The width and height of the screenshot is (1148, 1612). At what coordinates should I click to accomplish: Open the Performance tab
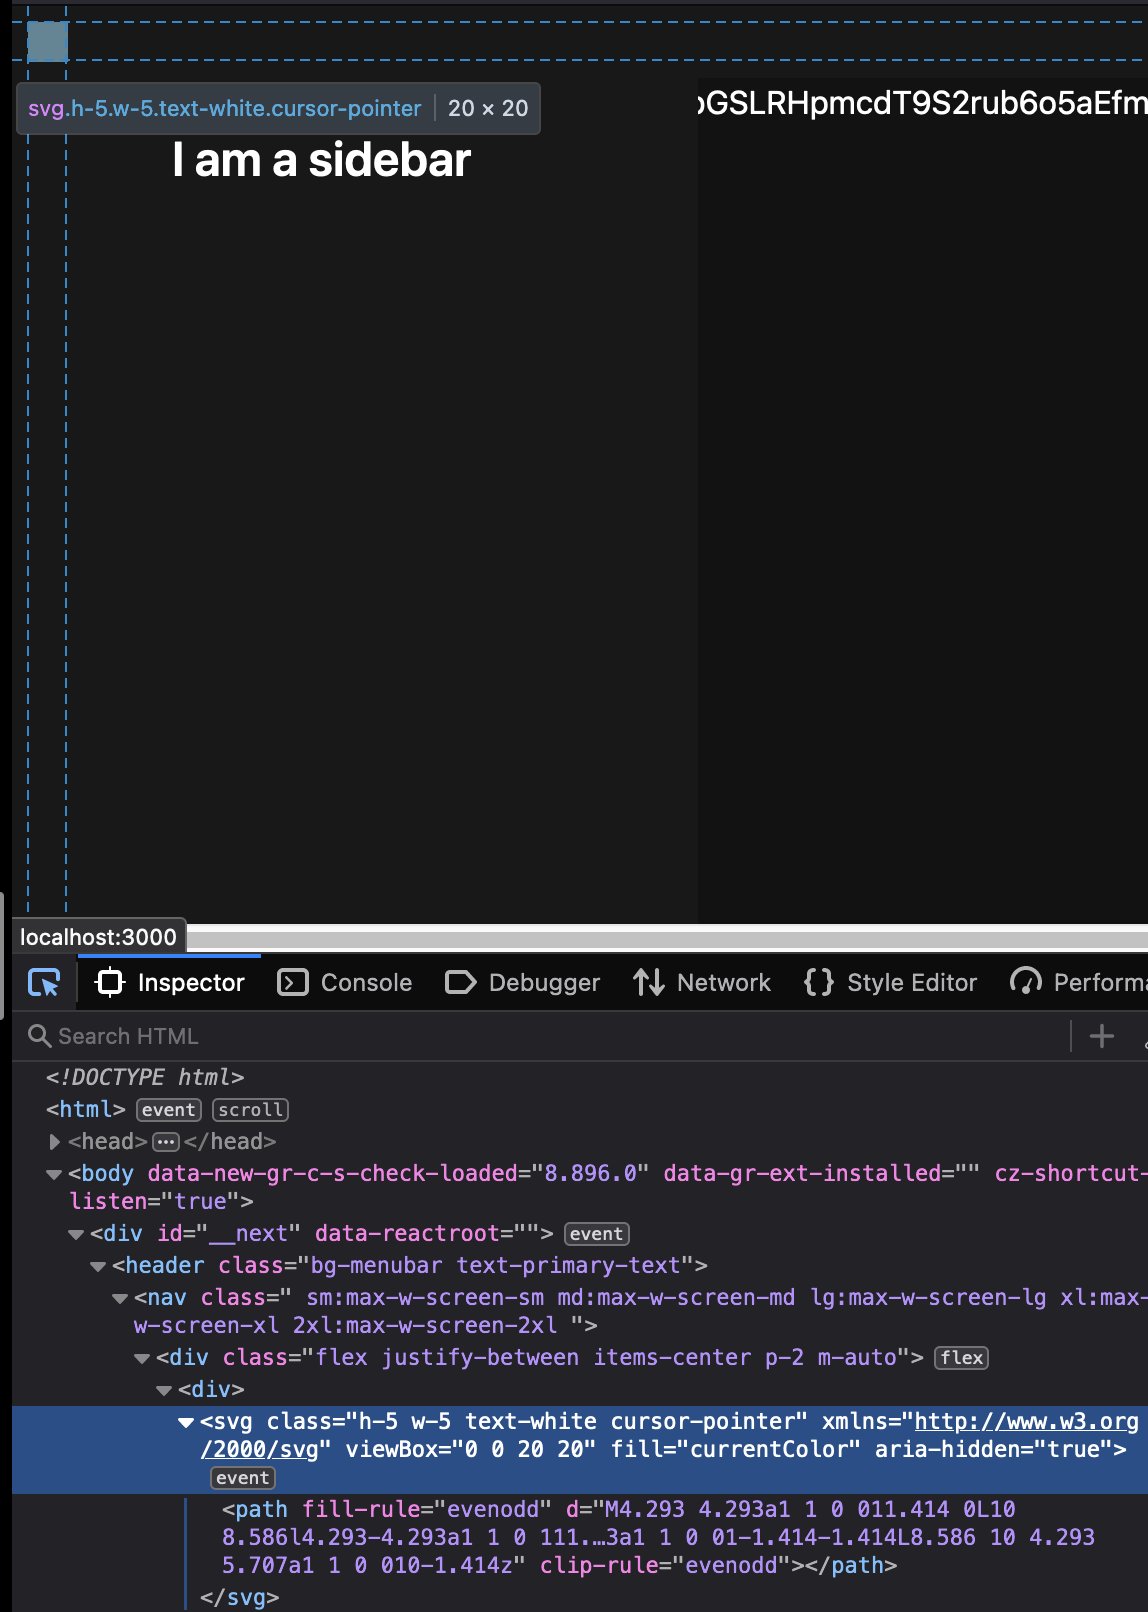coord(1078,983)
